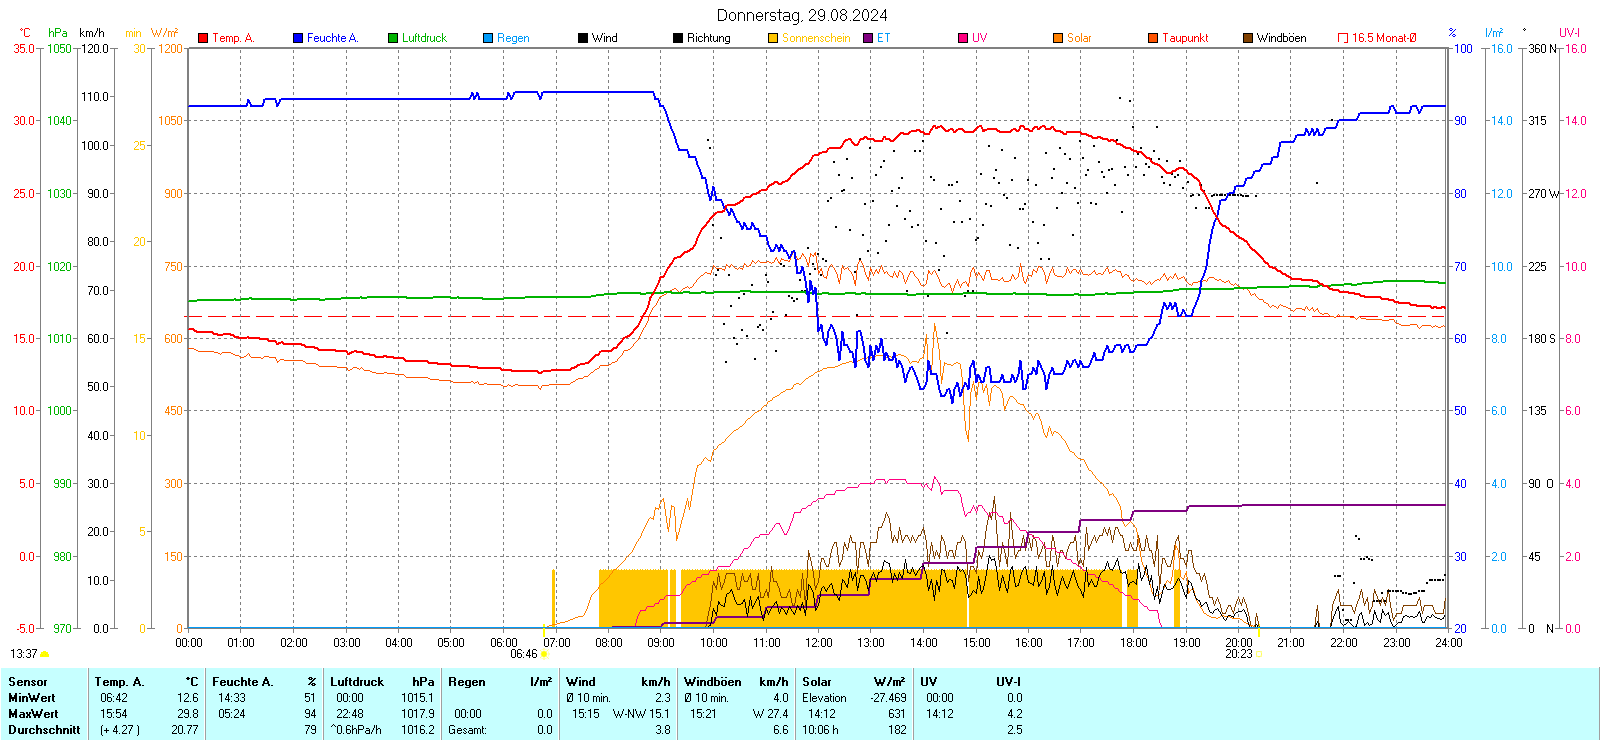Toggle the black Wind legend box

point(583,38)
